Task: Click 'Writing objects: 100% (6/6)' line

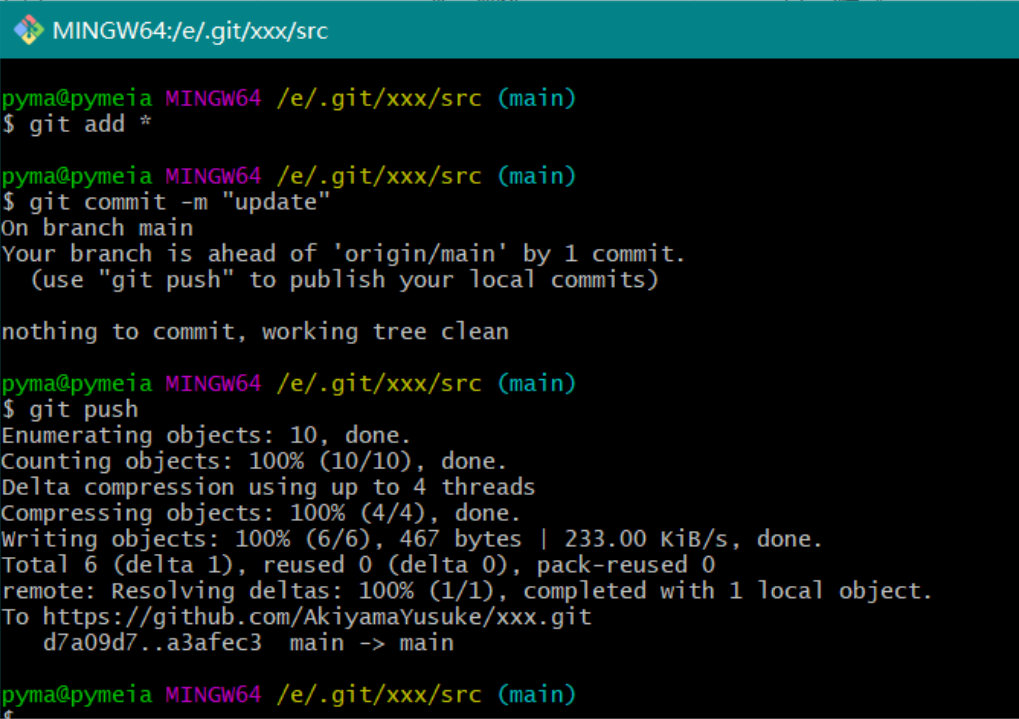Action: (x=412, y=539)
